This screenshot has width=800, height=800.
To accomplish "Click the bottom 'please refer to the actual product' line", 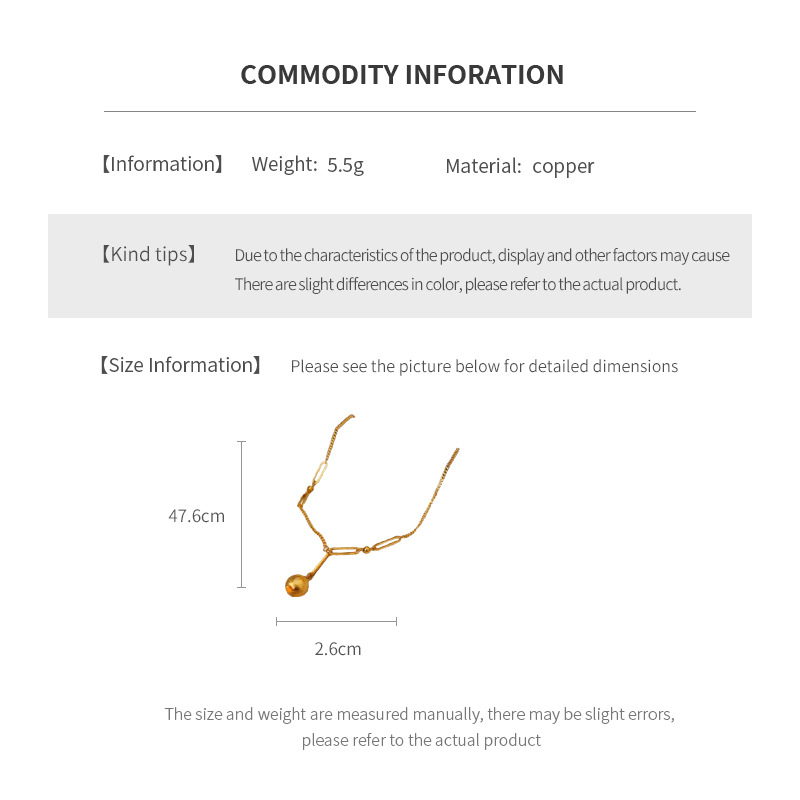I will click(421, 741).
